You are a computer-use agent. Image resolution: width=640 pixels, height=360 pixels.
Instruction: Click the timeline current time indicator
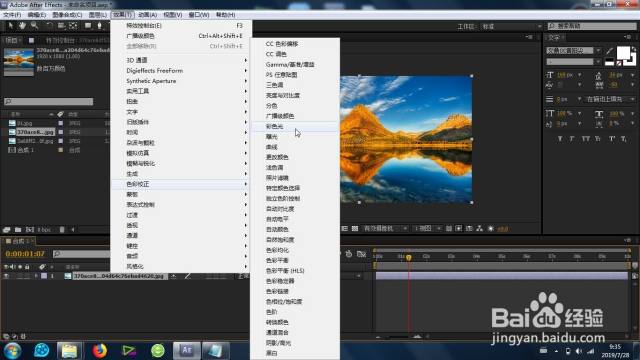[x=409, y=257]
